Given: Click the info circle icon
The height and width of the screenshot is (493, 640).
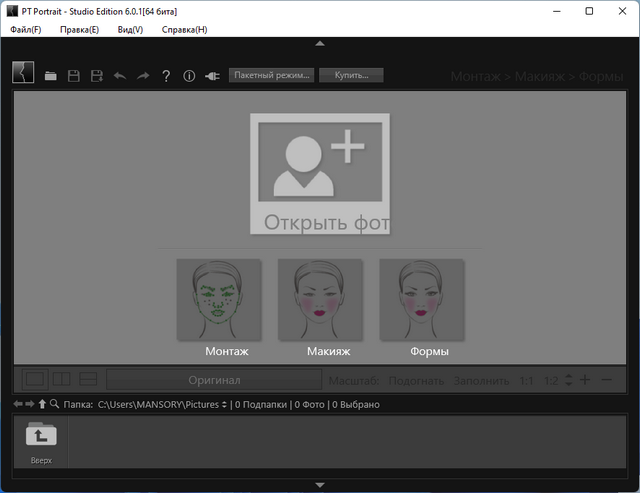Looking at the screenshot, I should click(189, 76).
